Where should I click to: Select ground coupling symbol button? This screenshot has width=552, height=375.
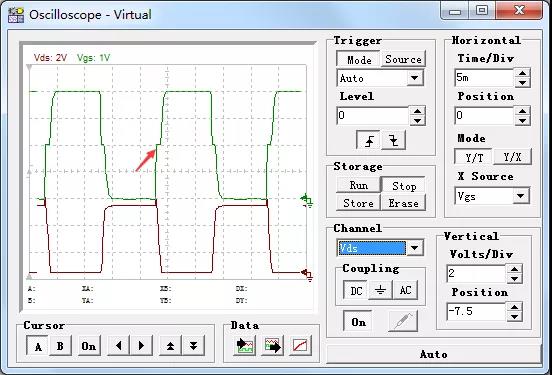(x=380, y=290)
